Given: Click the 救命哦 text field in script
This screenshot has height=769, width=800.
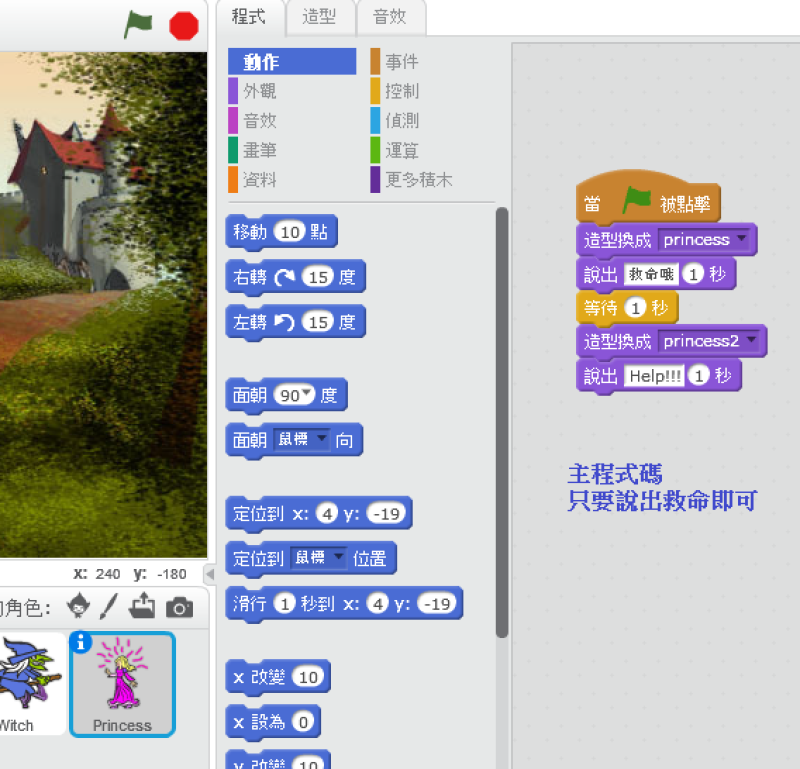Looking at the screenshot, I should click(651, 274).
